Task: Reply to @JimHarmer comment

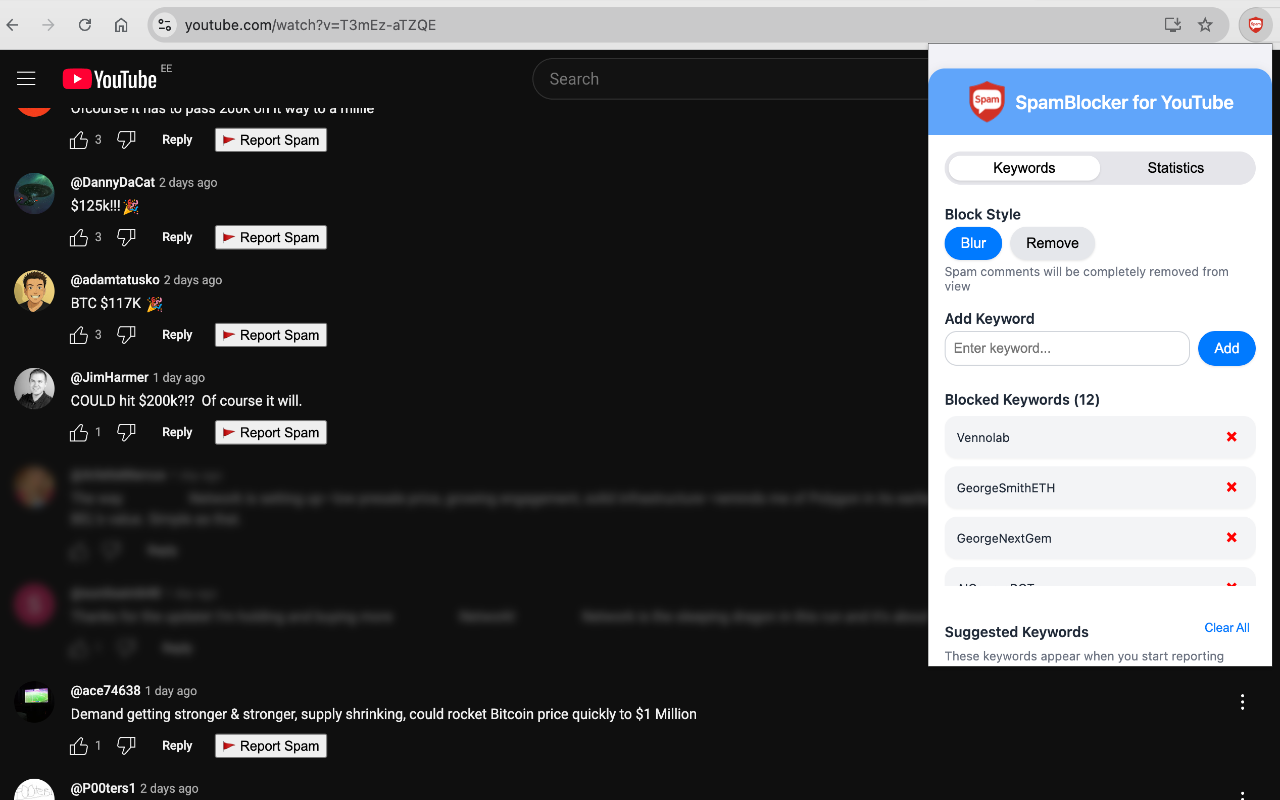Action: 177,433
